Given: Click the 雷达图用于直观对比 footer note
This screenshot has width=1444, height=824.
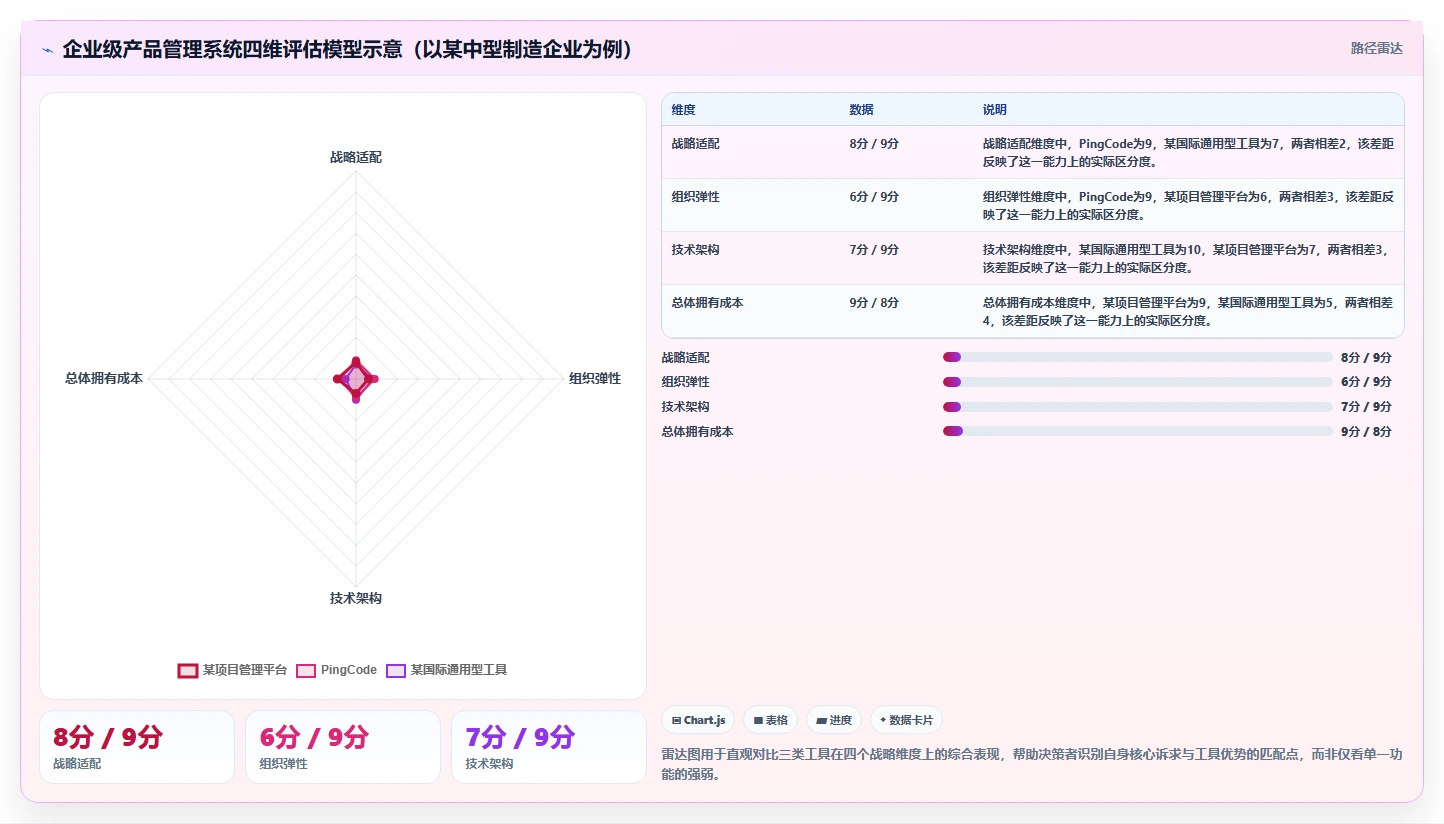Looking at the screenshot, I should pos(1032,764).
